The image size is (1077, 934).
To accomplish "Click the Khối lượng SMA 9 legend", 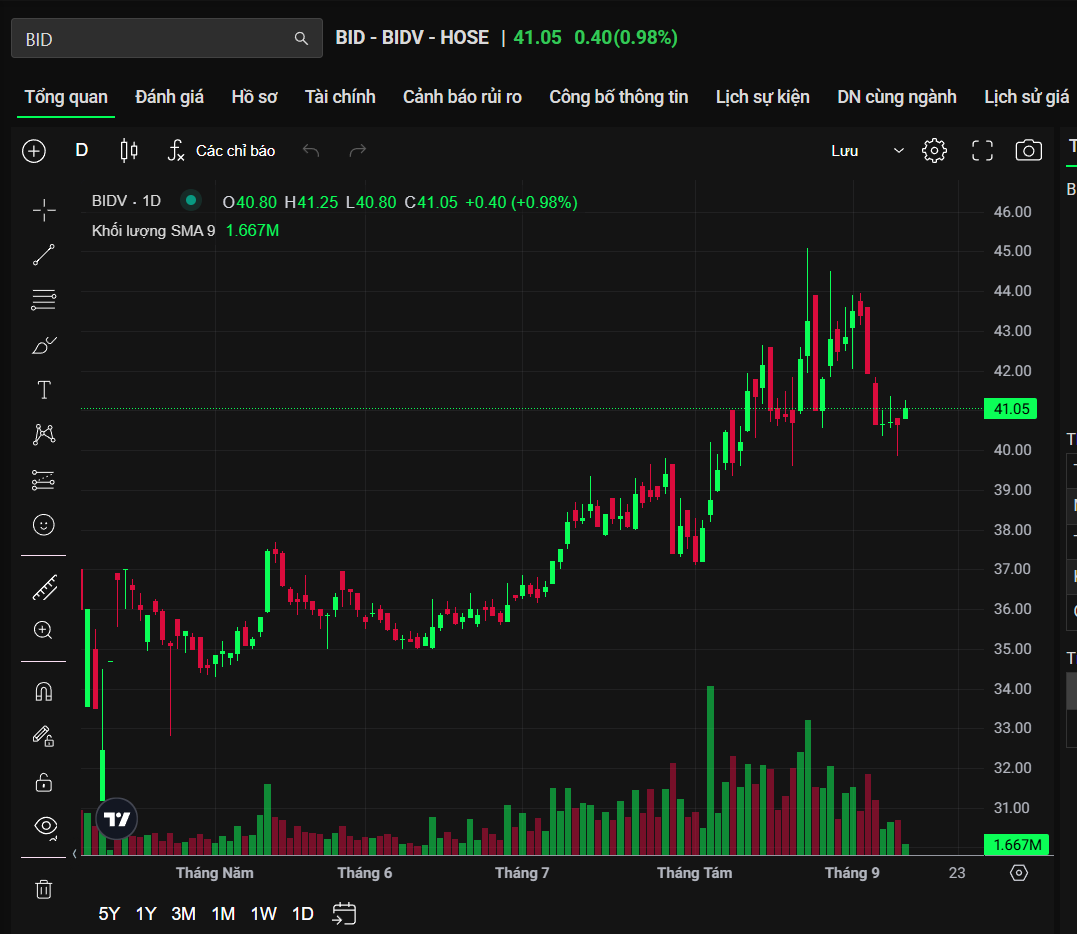I will (x=153, y=231).
